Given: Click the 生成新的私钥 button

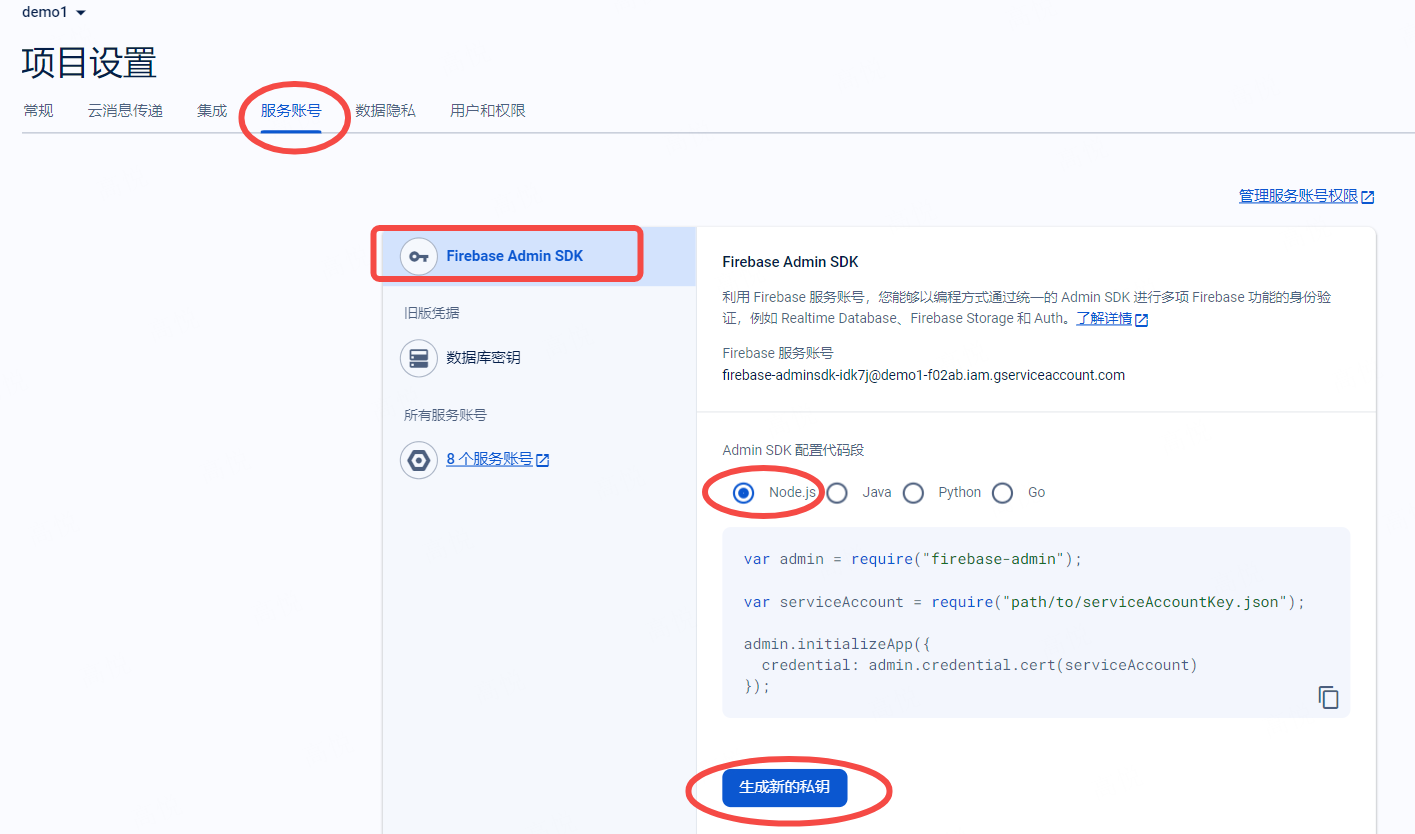Looking at the screenshot, I should 785,788.
